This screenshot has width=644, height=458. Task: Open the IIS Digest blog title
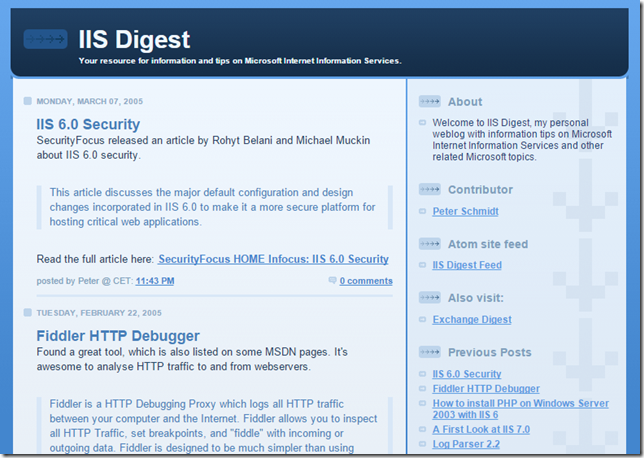134,40
